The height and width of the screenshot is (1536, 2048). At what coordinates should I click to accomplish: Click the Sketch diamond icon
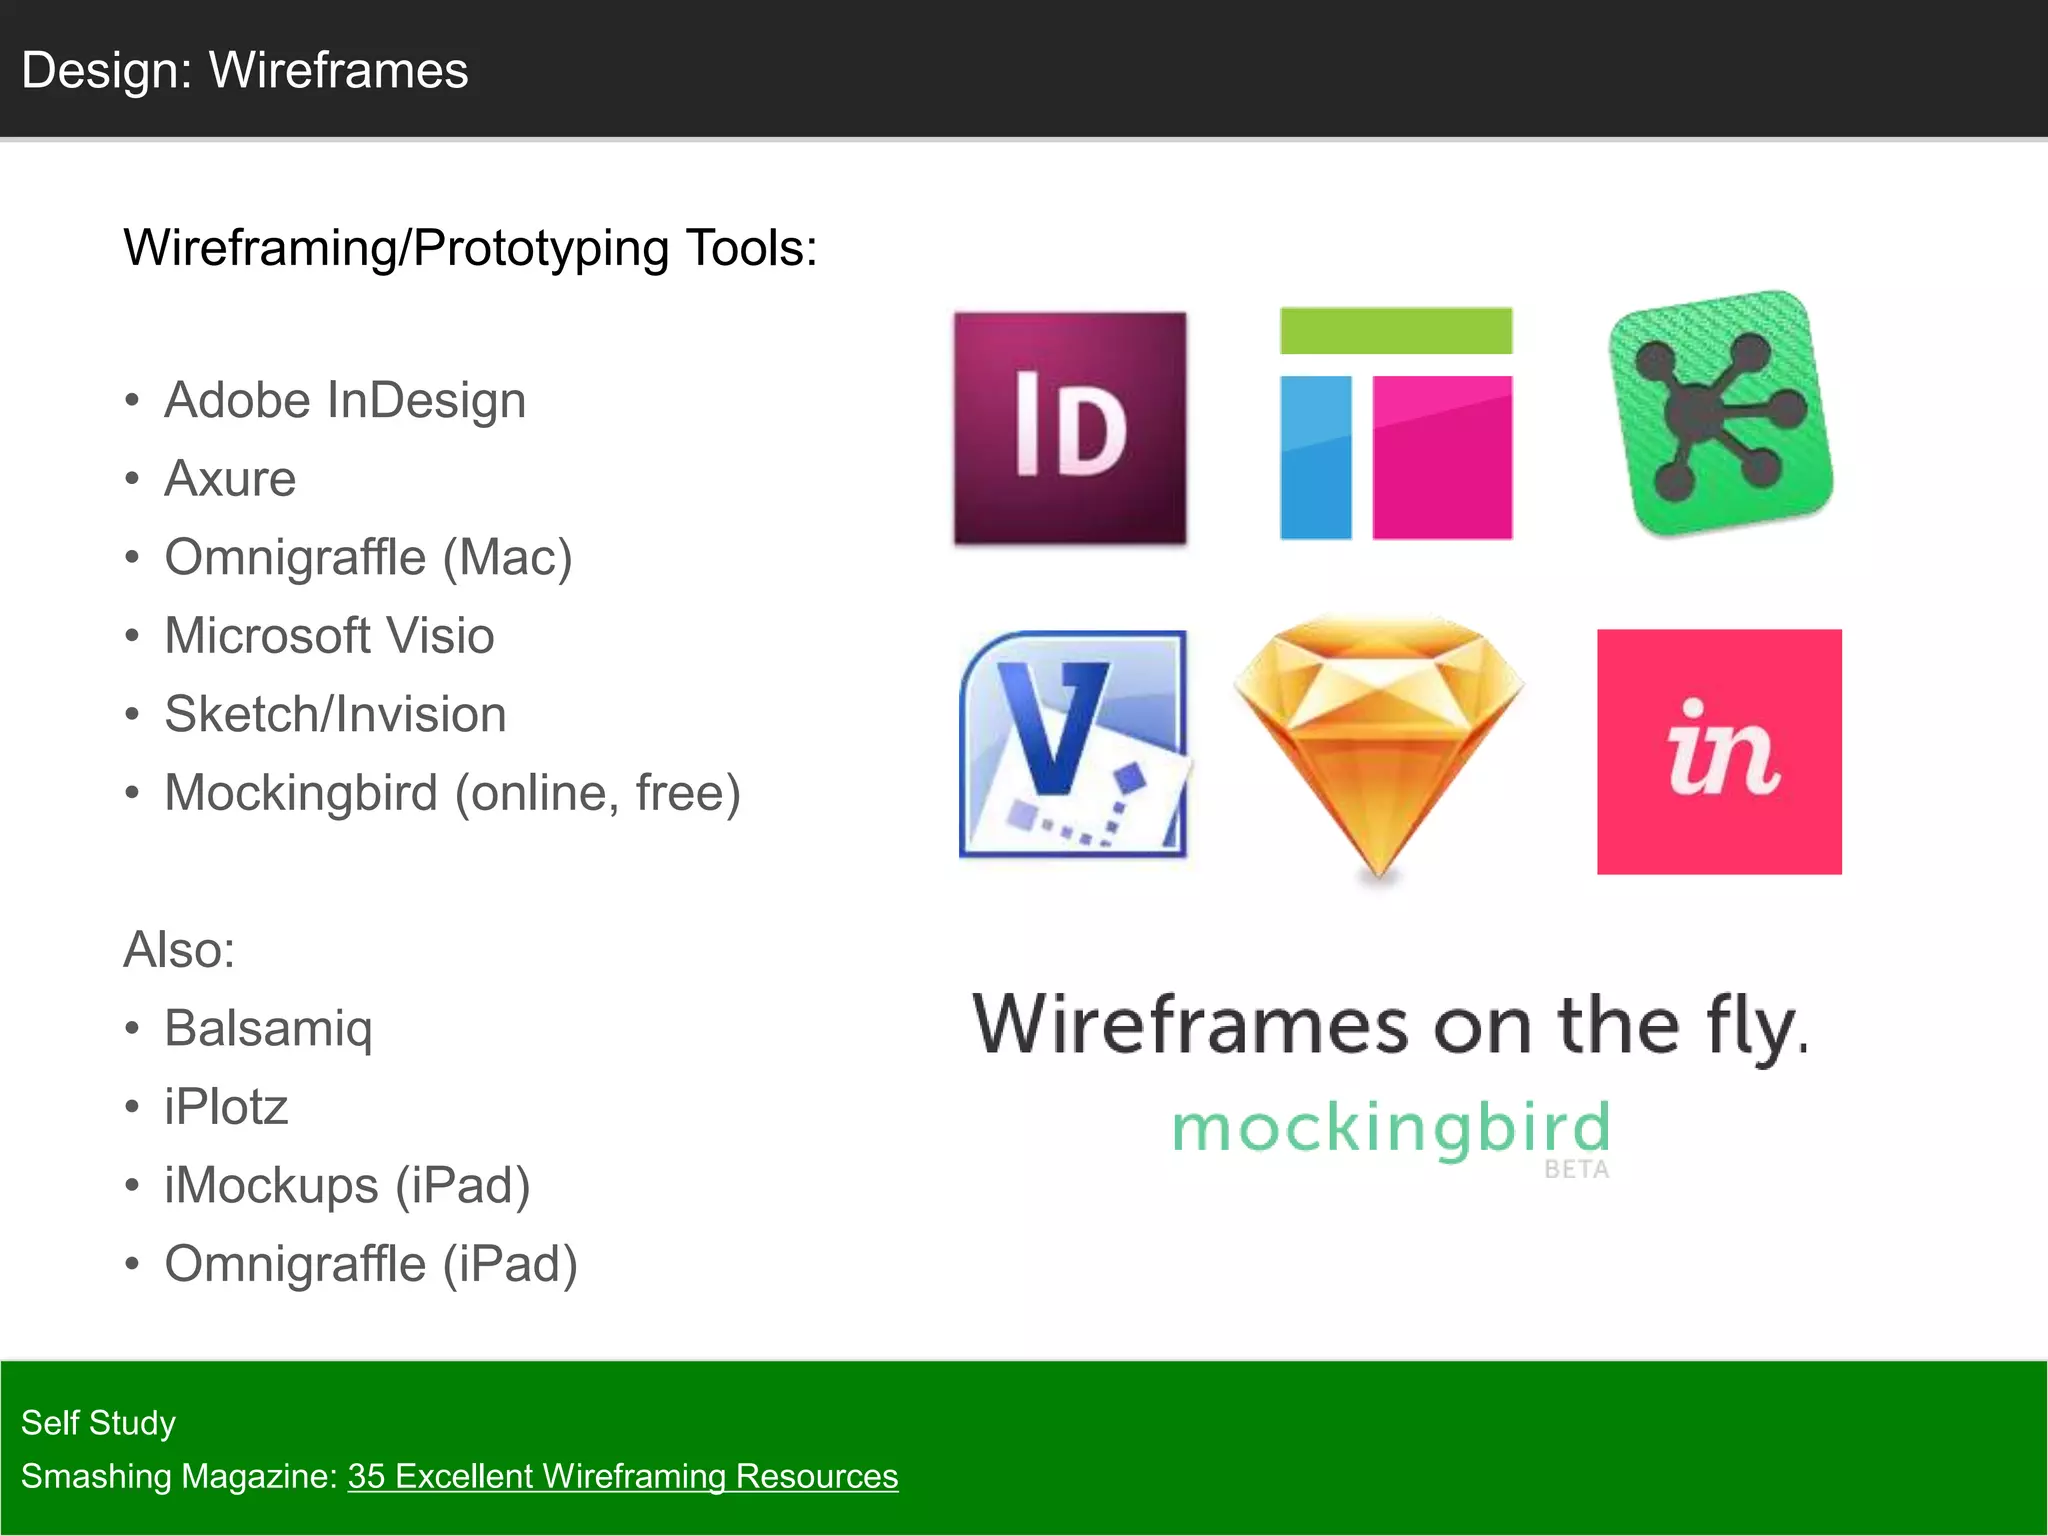1379,748
